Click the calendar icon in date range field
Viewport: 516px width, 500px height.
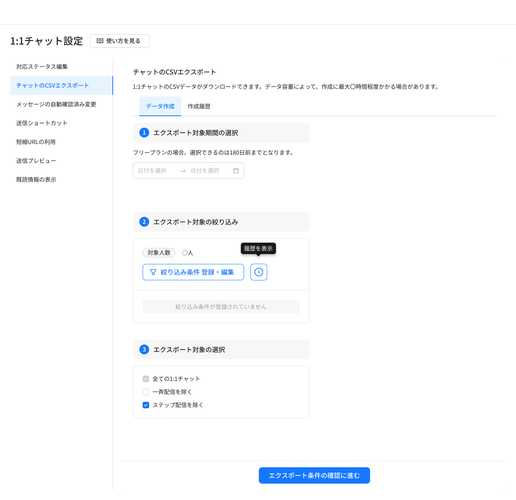coord(236,171)
